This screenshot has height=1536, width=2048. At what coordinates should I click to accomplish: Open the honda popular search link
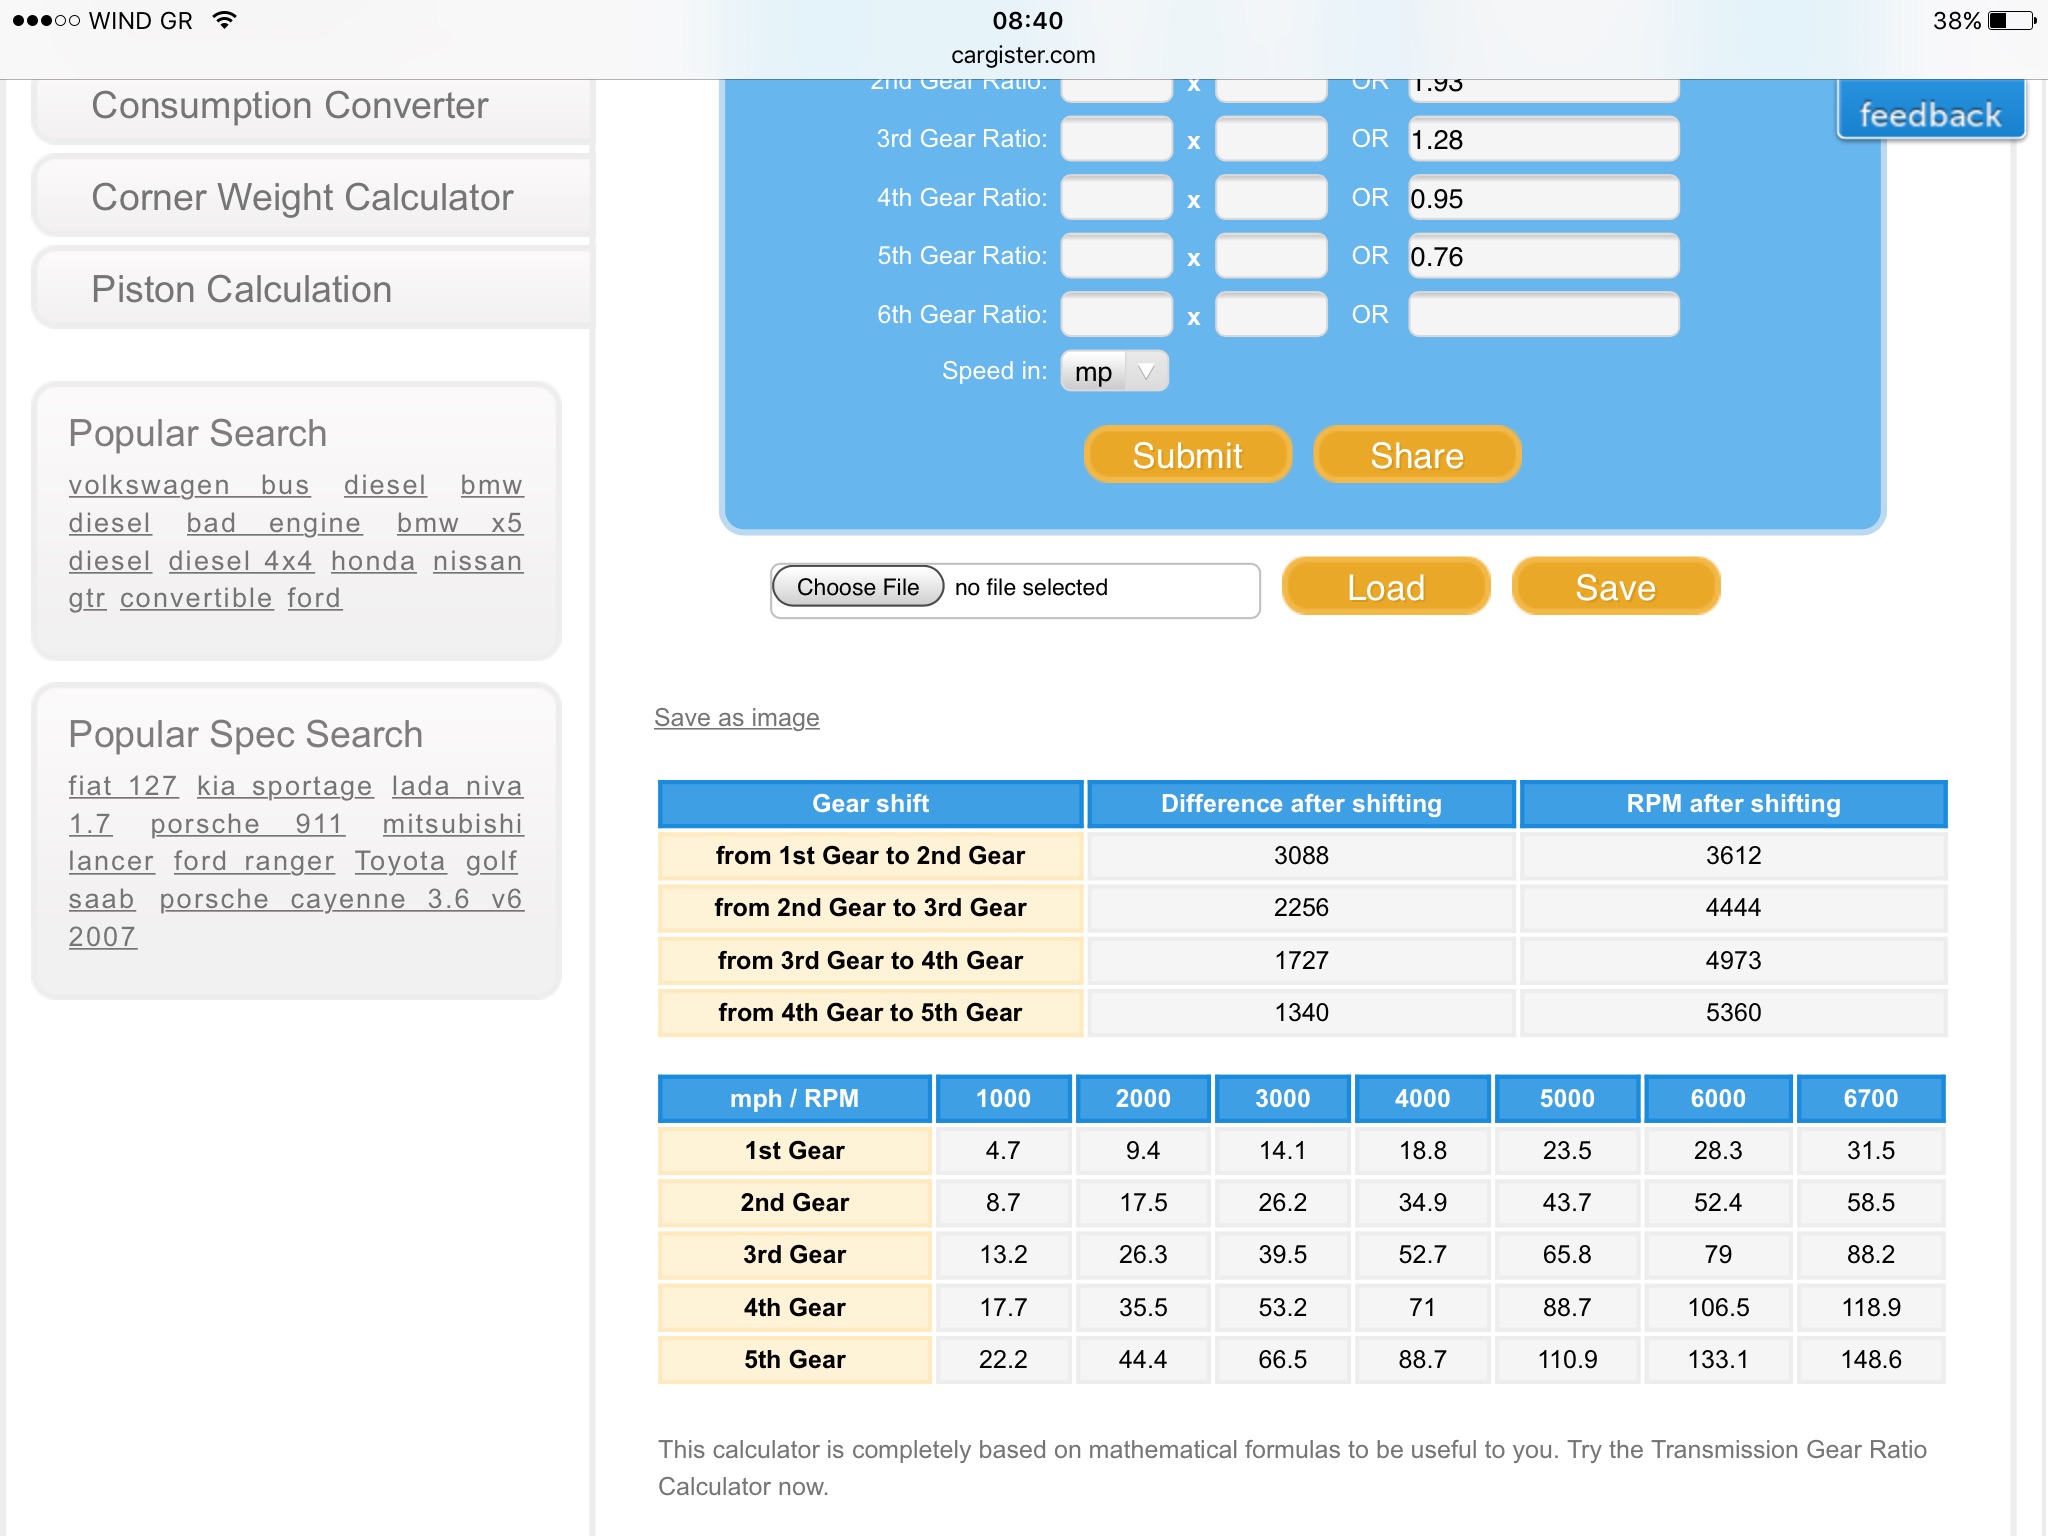[373, 561]
